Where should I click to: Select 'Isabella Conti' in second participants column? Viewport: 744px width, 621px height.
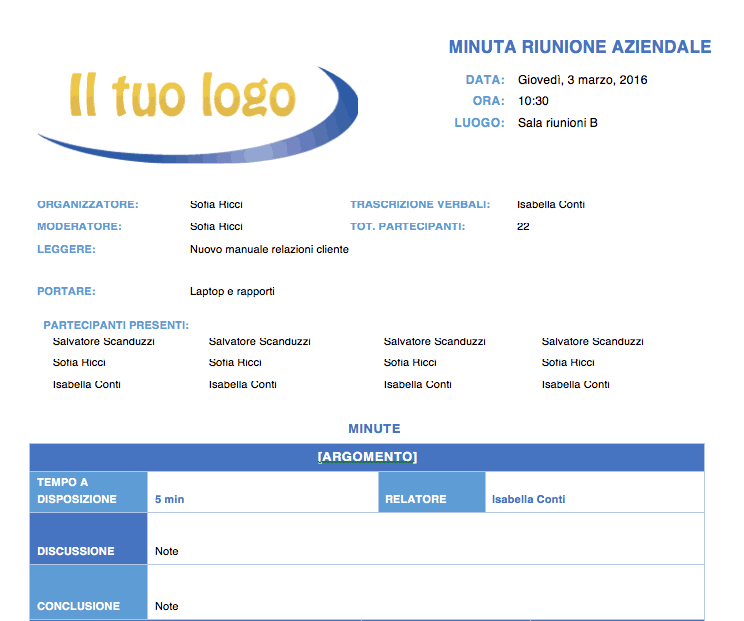click(242, 385)
